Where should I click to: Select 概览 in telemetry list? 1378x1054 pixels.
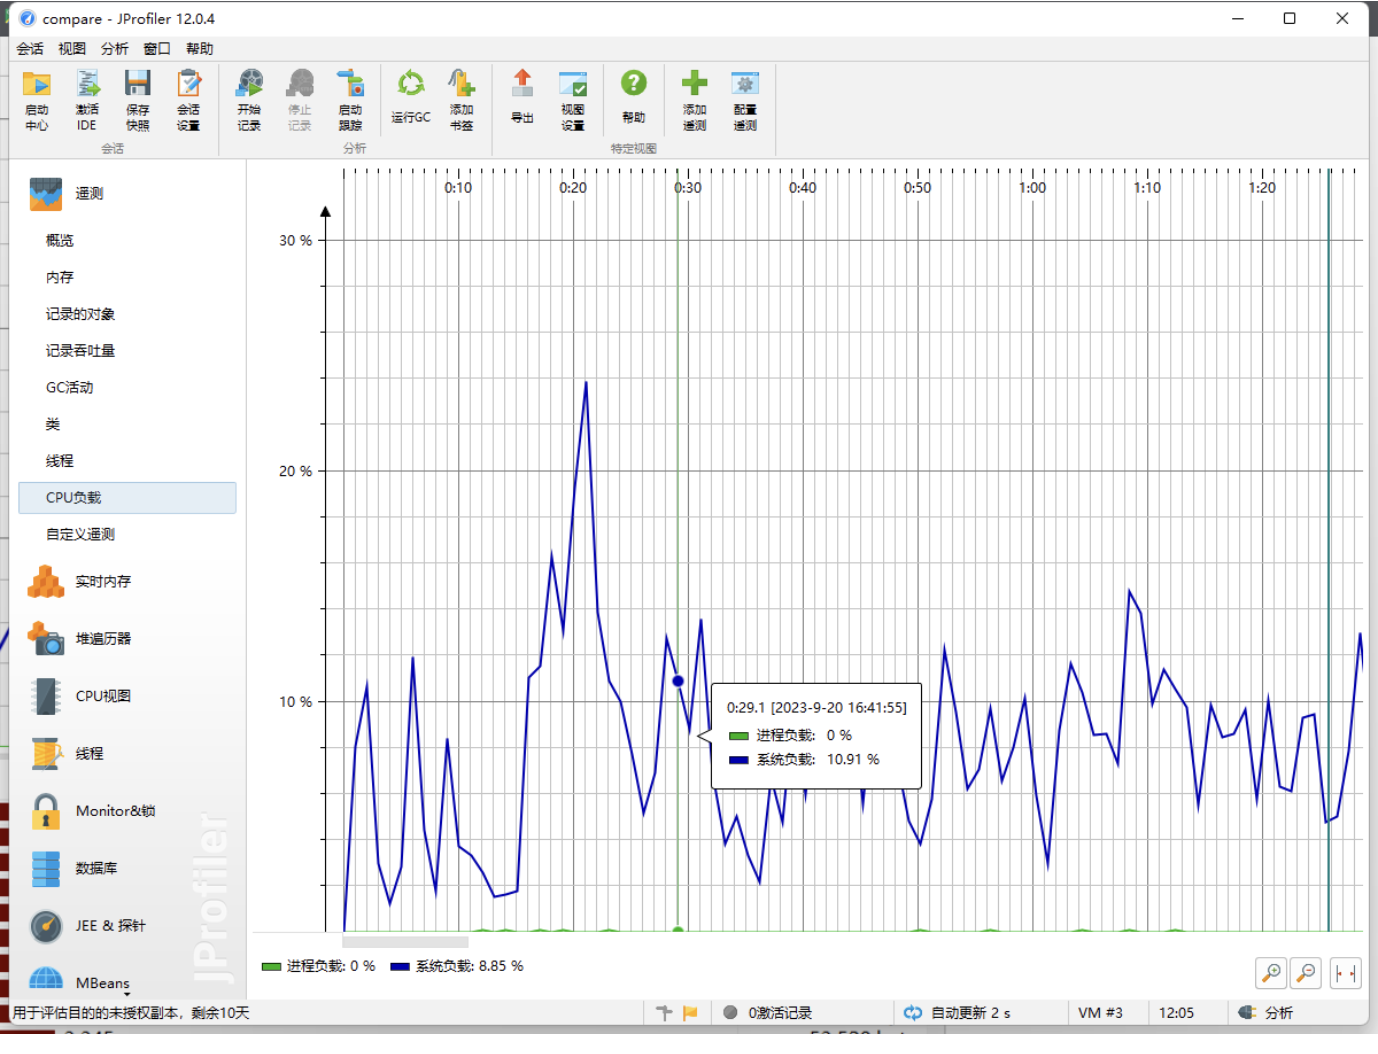[x=60, y=240]
